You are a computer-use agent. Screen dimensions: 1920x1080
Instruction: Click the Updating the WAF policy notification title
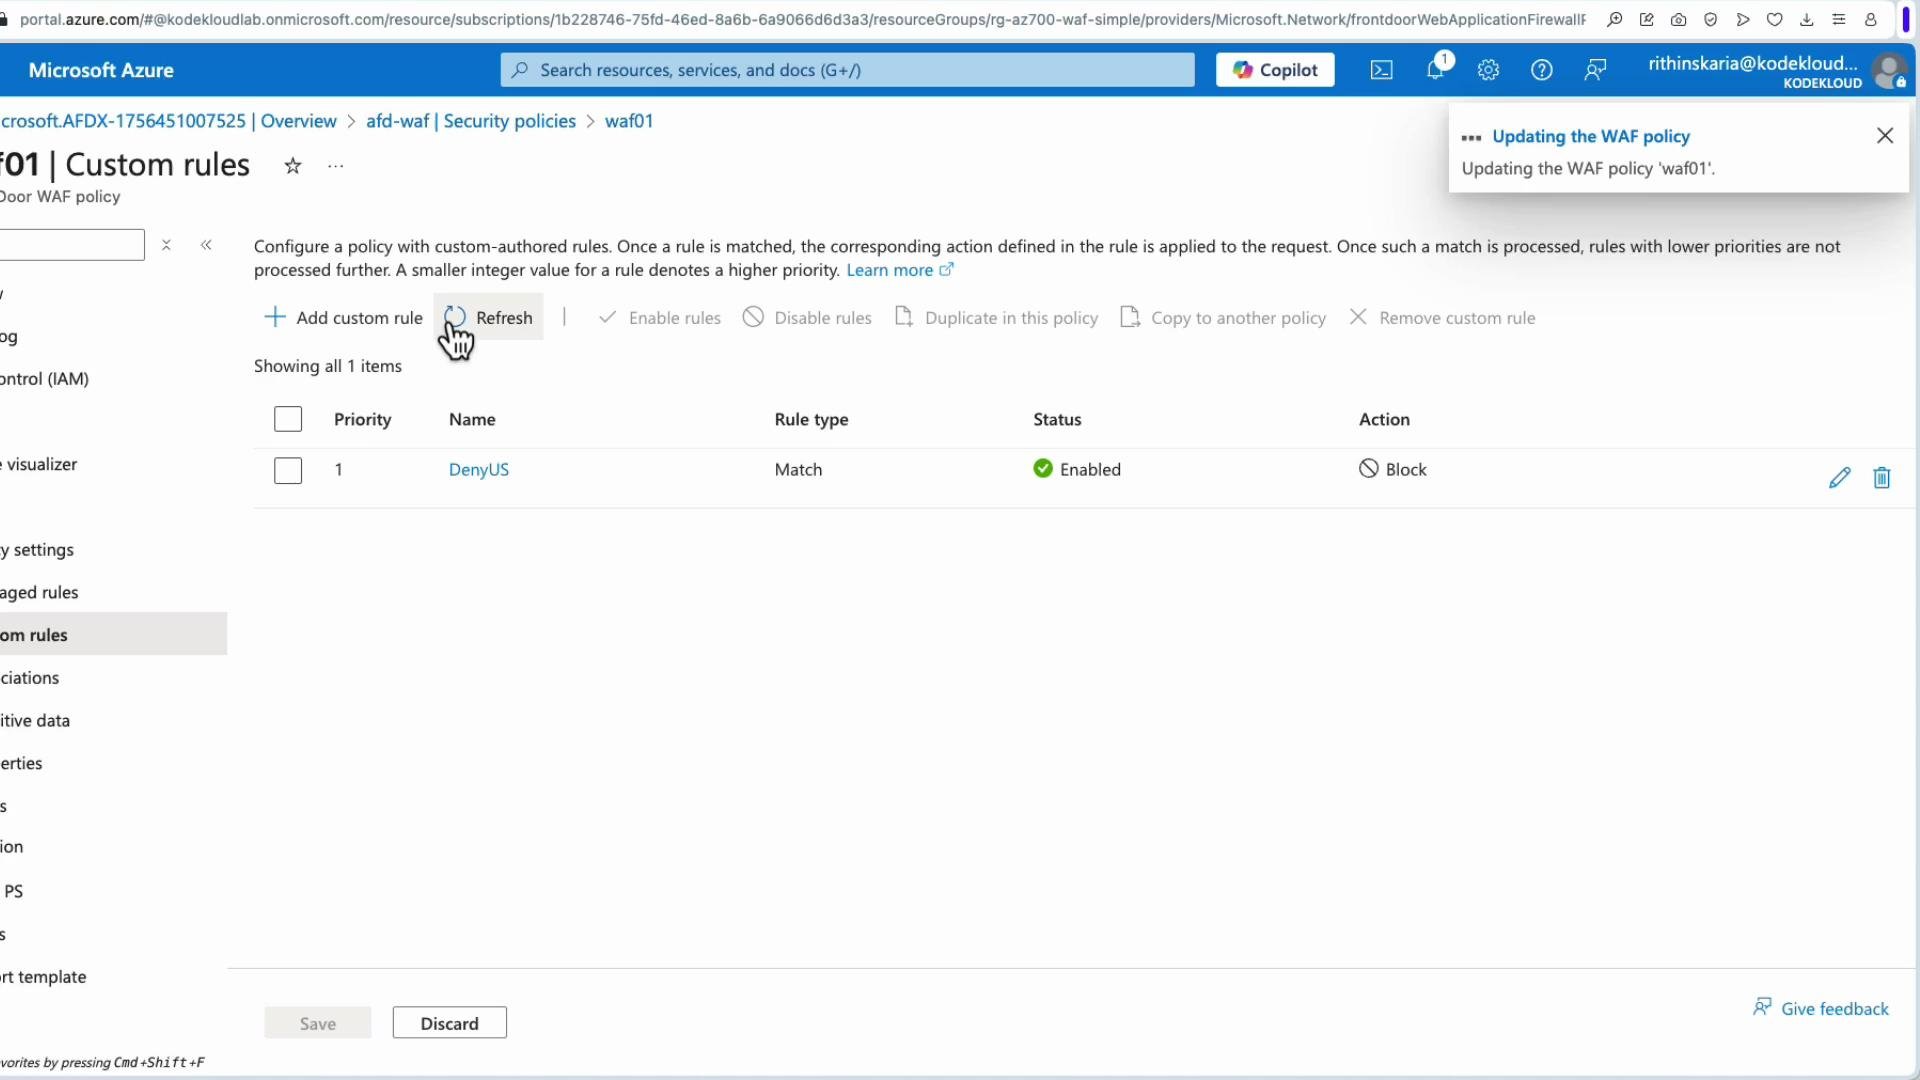click(x=1591, y=137)
